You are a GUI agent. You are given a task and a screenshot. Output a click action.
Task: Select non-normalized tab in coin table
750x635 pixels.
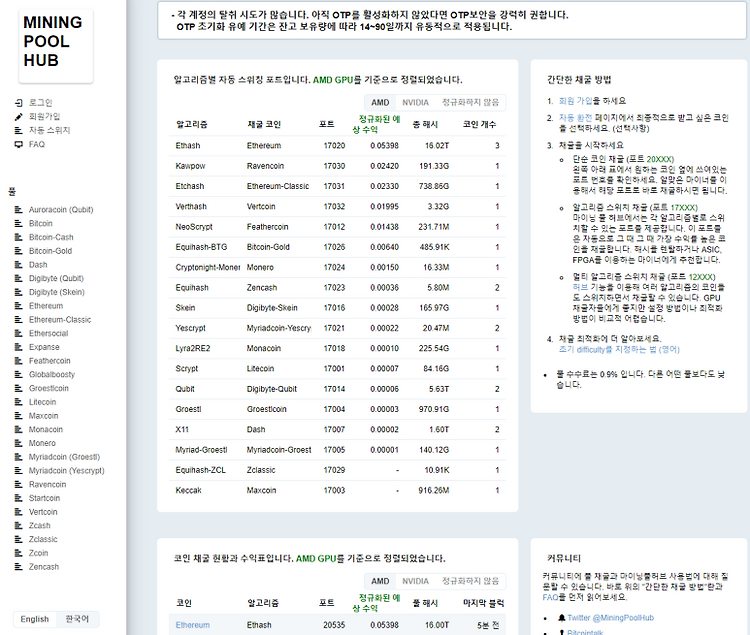(x=470, y=581)
